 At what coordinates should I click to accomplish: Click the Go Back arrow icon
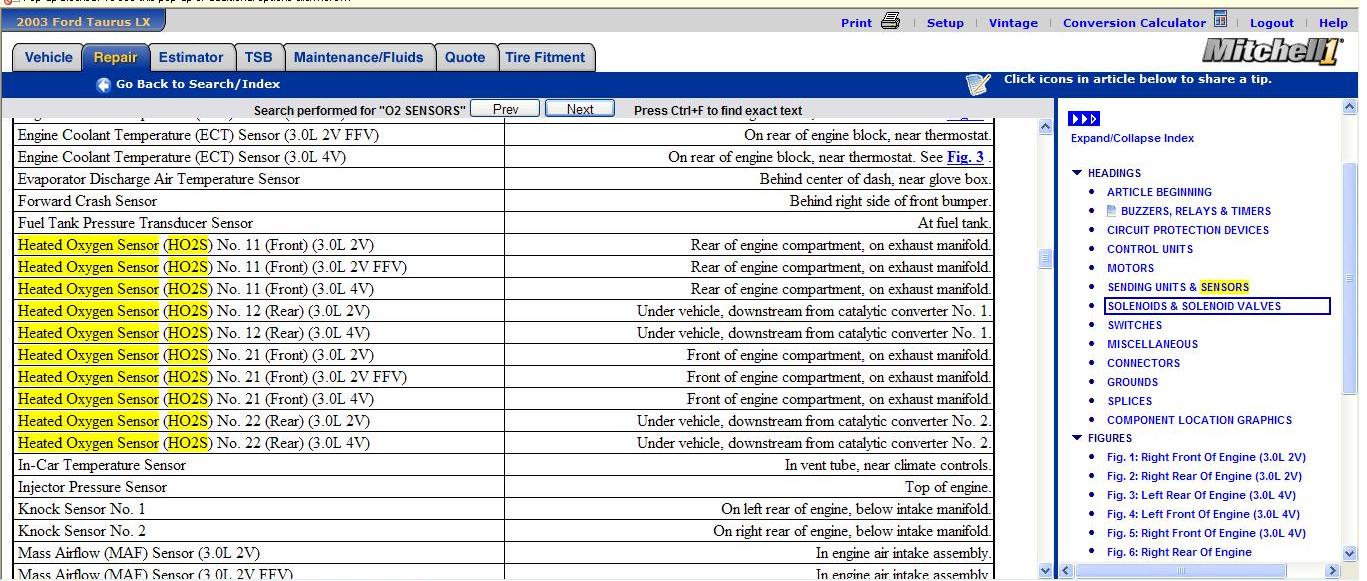click(103, 85)
